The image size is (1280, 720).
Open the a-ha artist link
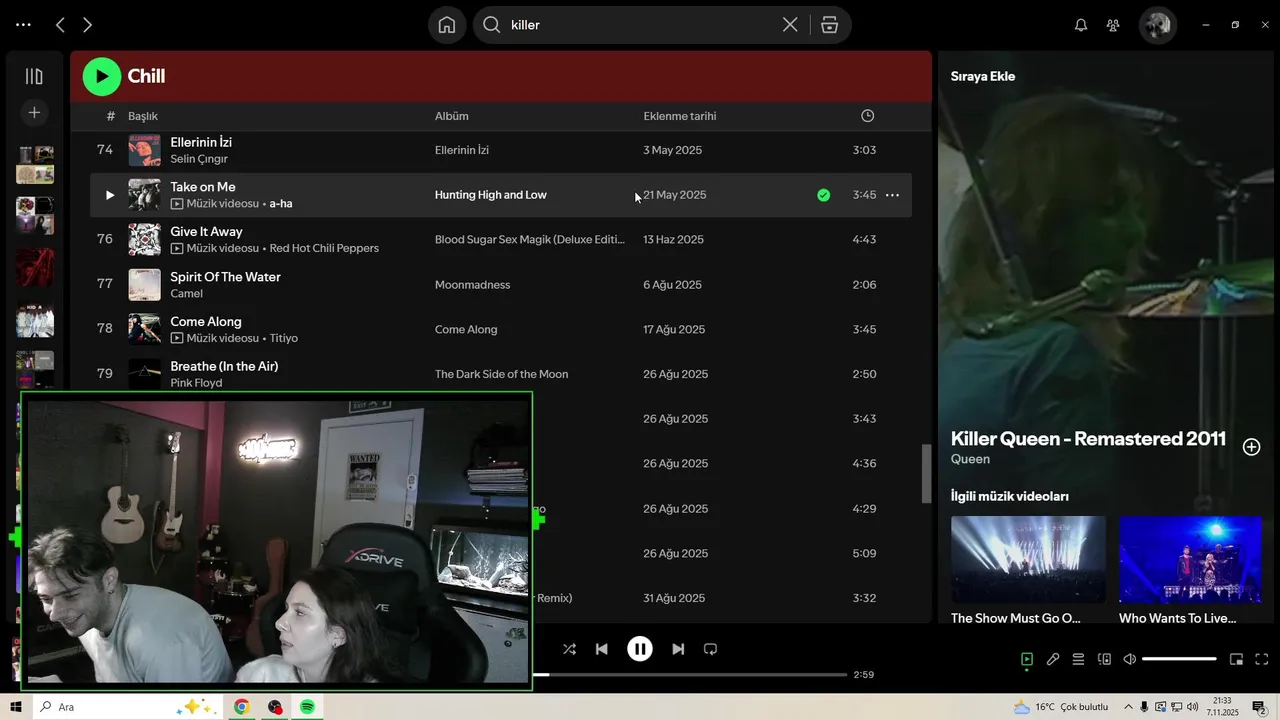[281, 204]
